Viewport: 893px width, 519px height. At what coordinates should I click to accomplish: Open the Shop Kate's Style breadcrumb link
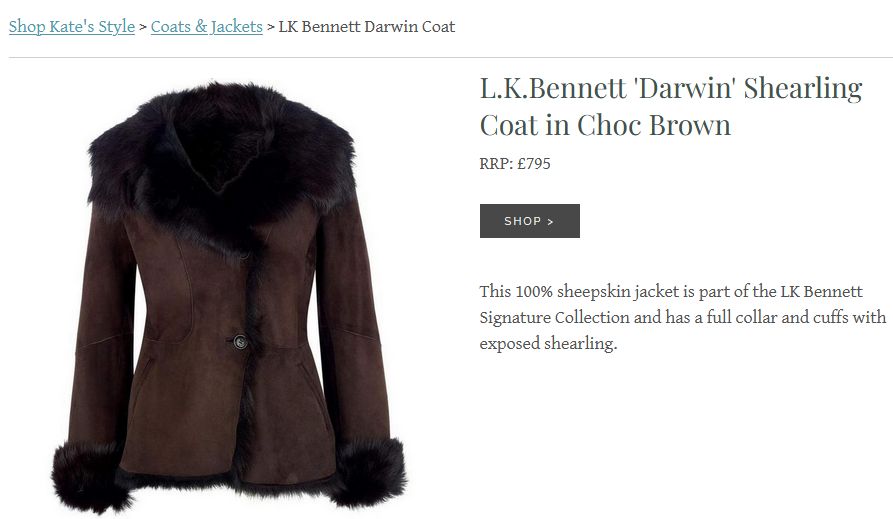click(72, 27)
